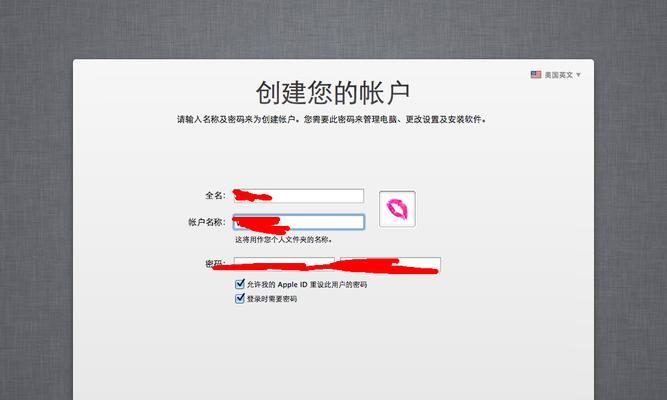Click the 创建您的帐户 heading
The height and width of the screenshot is (400, 667).
(x=333, y=93)
